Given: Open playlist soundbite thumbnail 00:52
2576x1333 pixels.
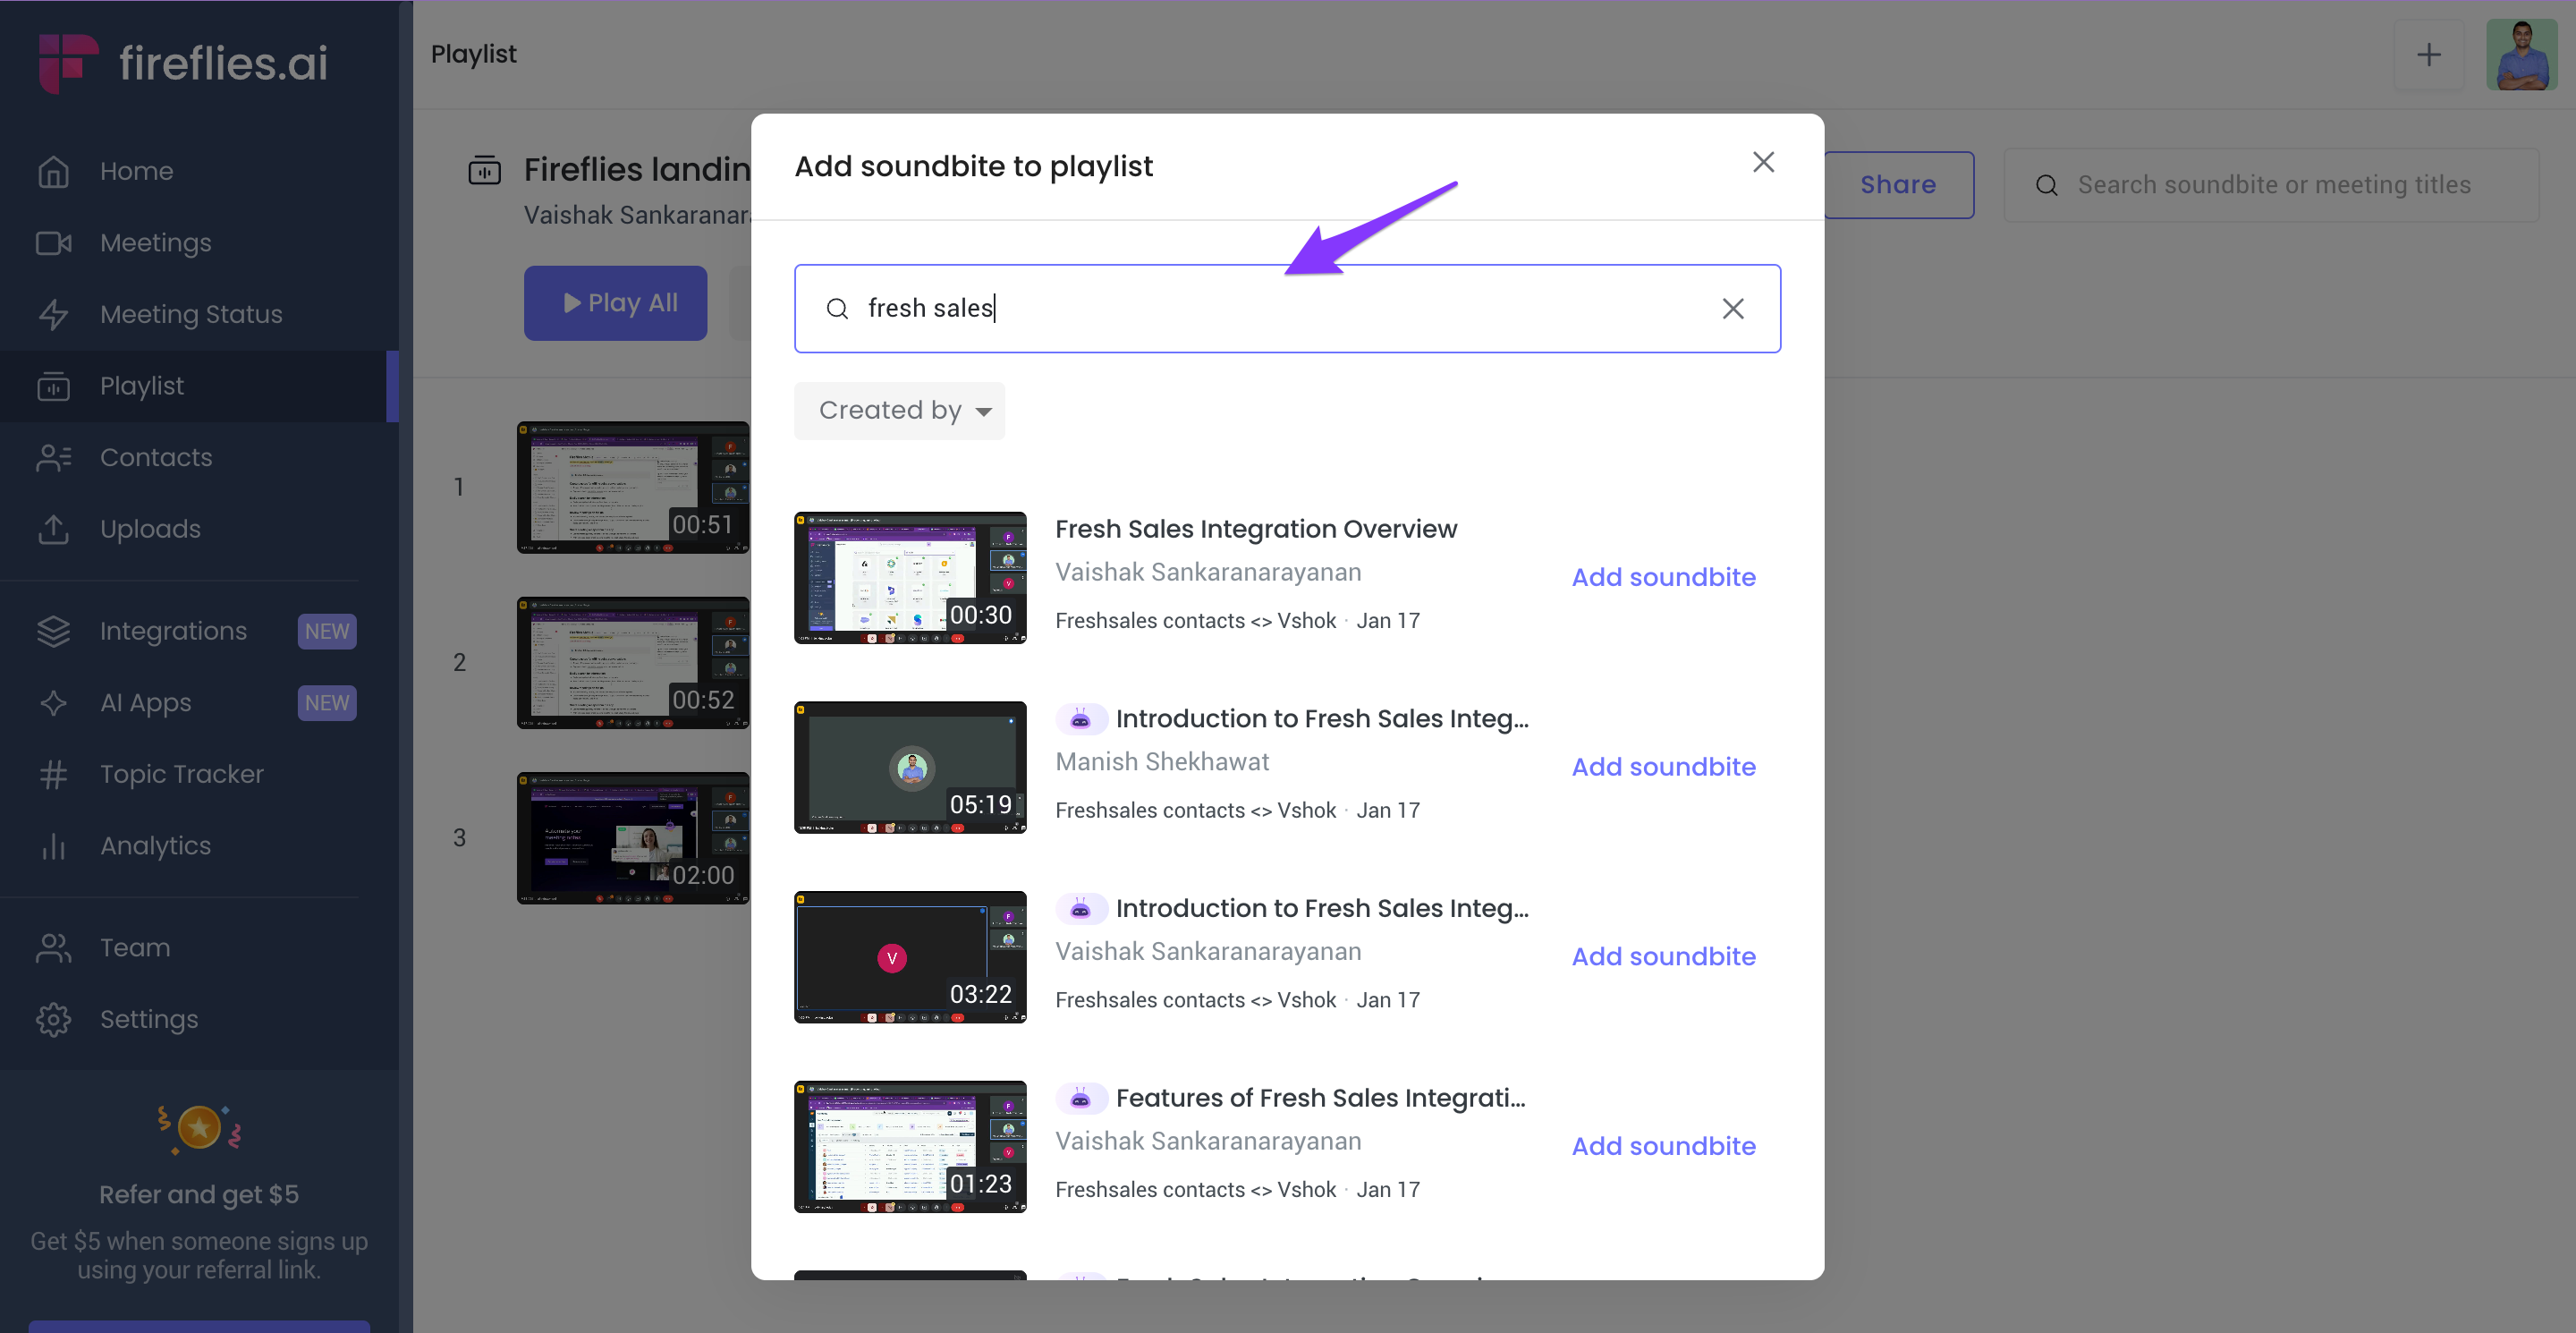Looking at the screenshot, I should 632,662.
